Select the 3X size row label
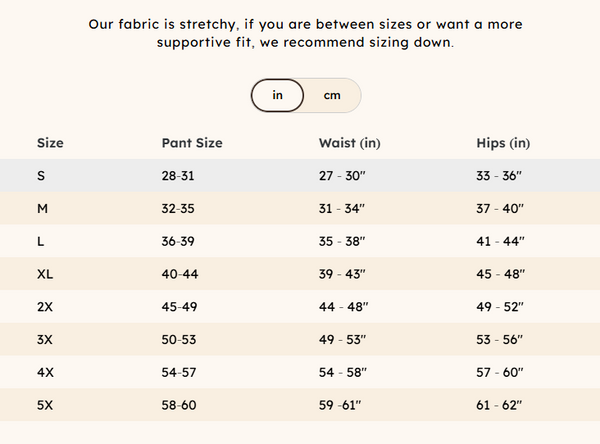 (x=44, y=340)
